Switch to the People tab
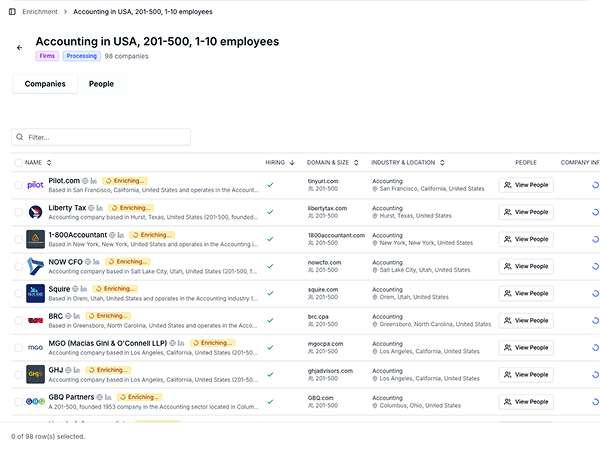The height and width of the screenshot is (450, 600). coord(101,84)
